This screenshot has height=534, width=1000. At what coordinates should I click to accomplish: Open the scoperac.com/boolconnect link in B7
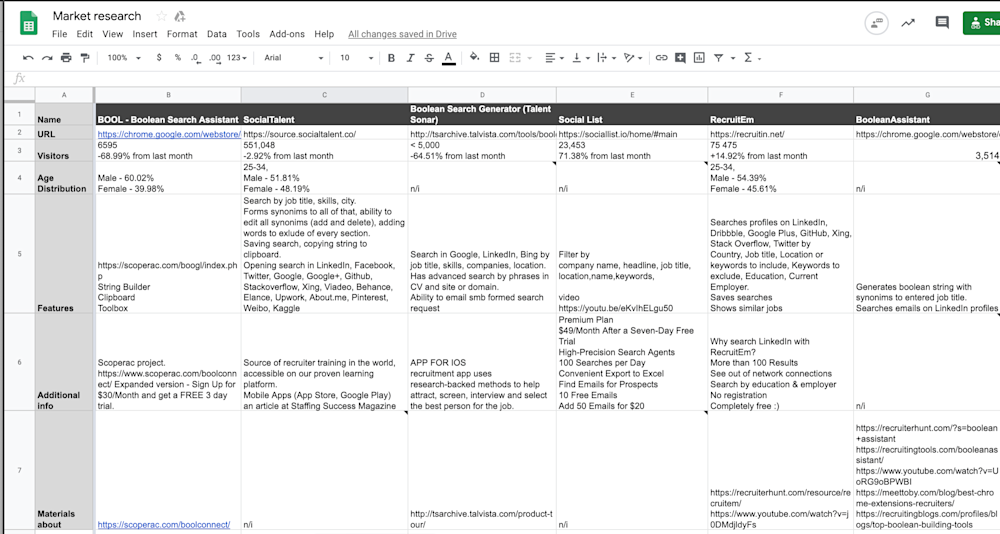pos(164,524)
